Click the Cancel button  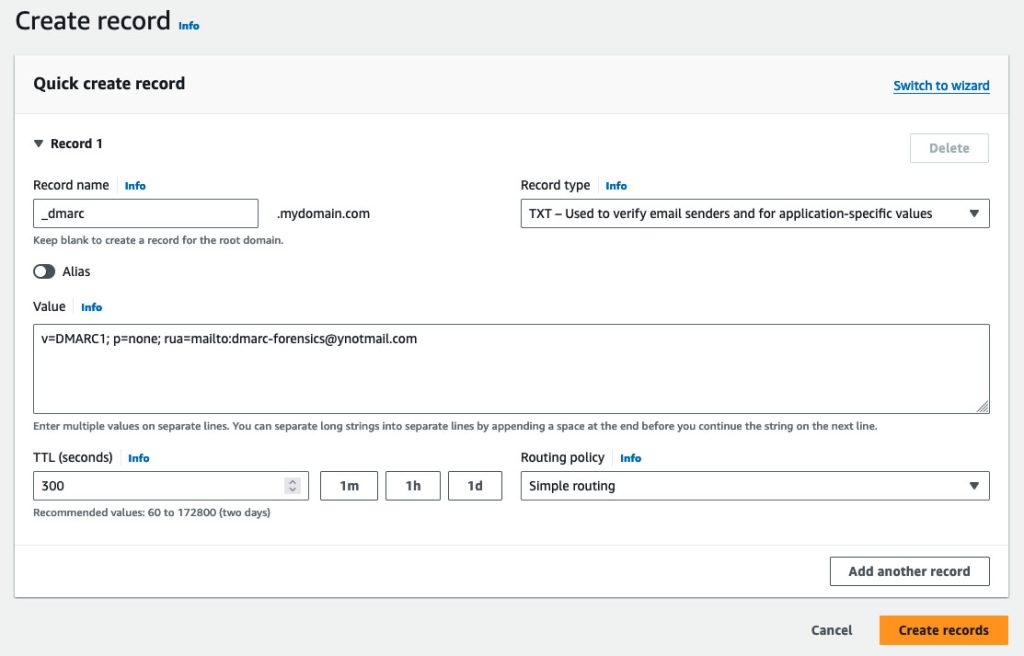click(x=831, y=630)
